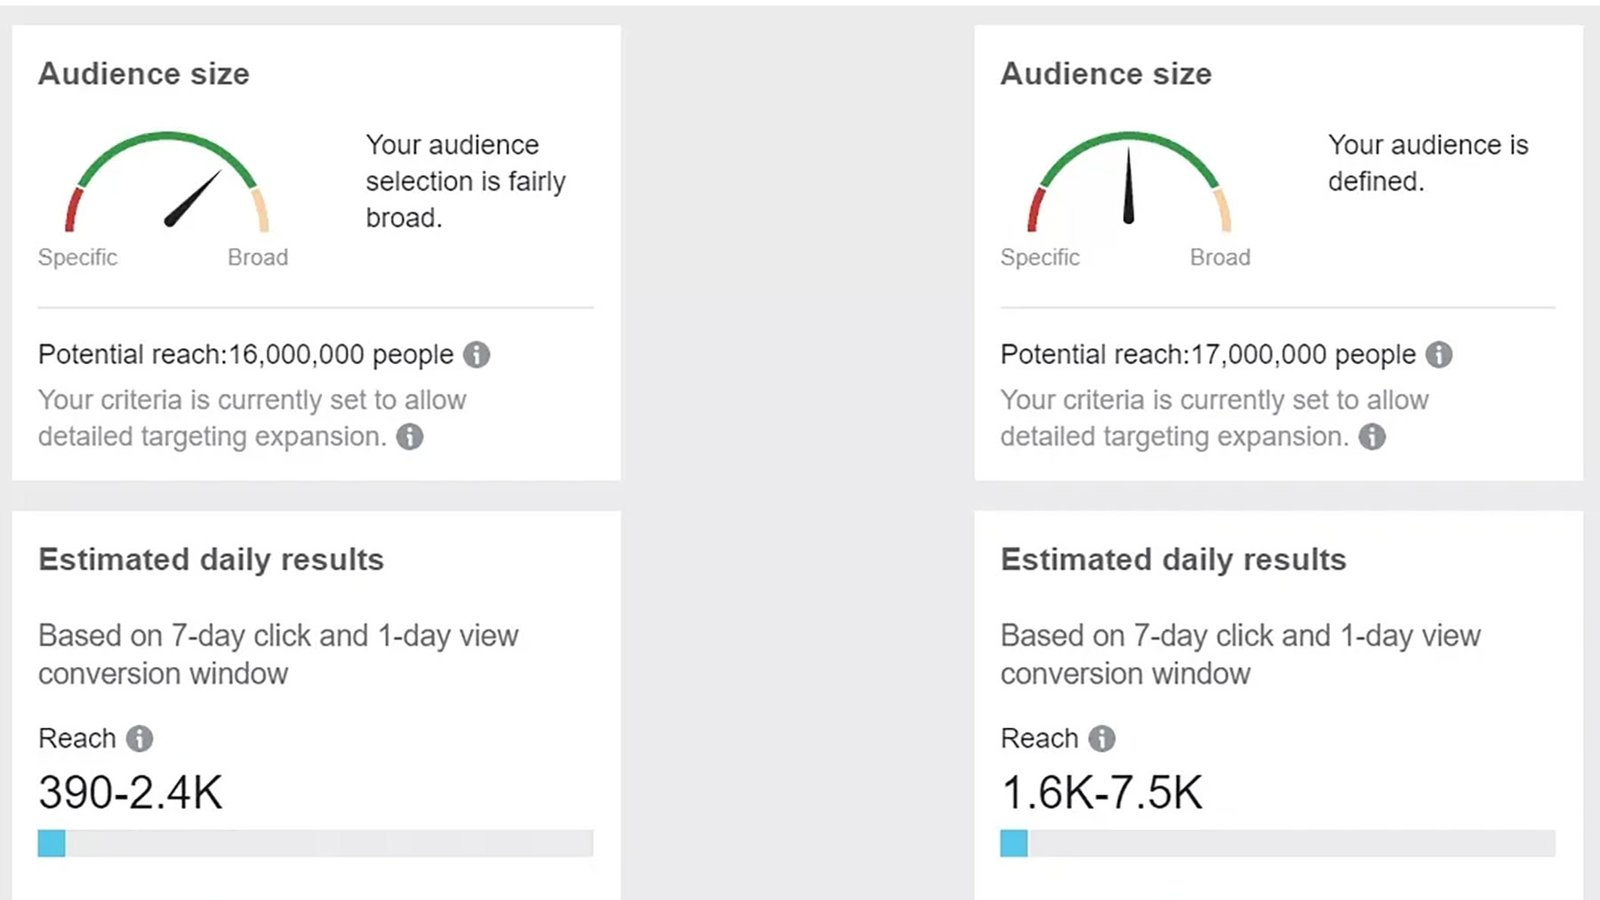Open info icon after right targeting expansion text
Viewport: 1600px width, 900px height.
pos(1372,437)
